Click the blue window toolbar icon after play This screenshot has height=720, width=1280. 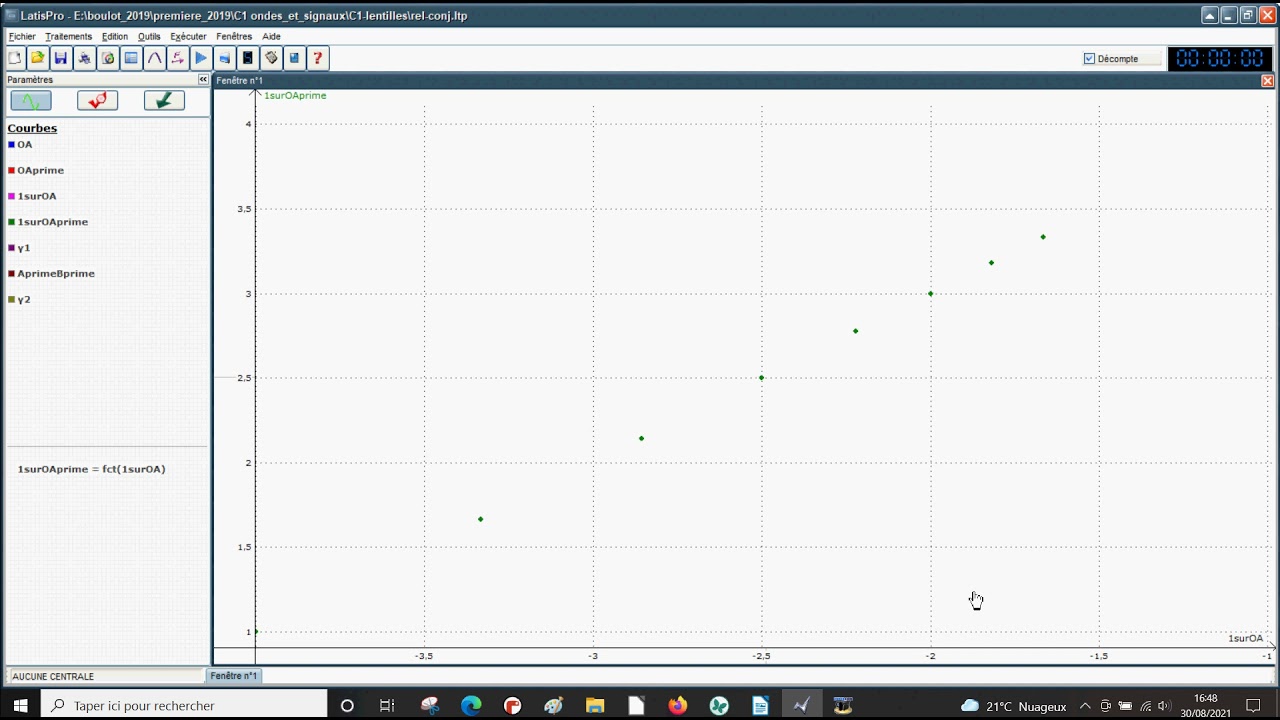[224, 58]
